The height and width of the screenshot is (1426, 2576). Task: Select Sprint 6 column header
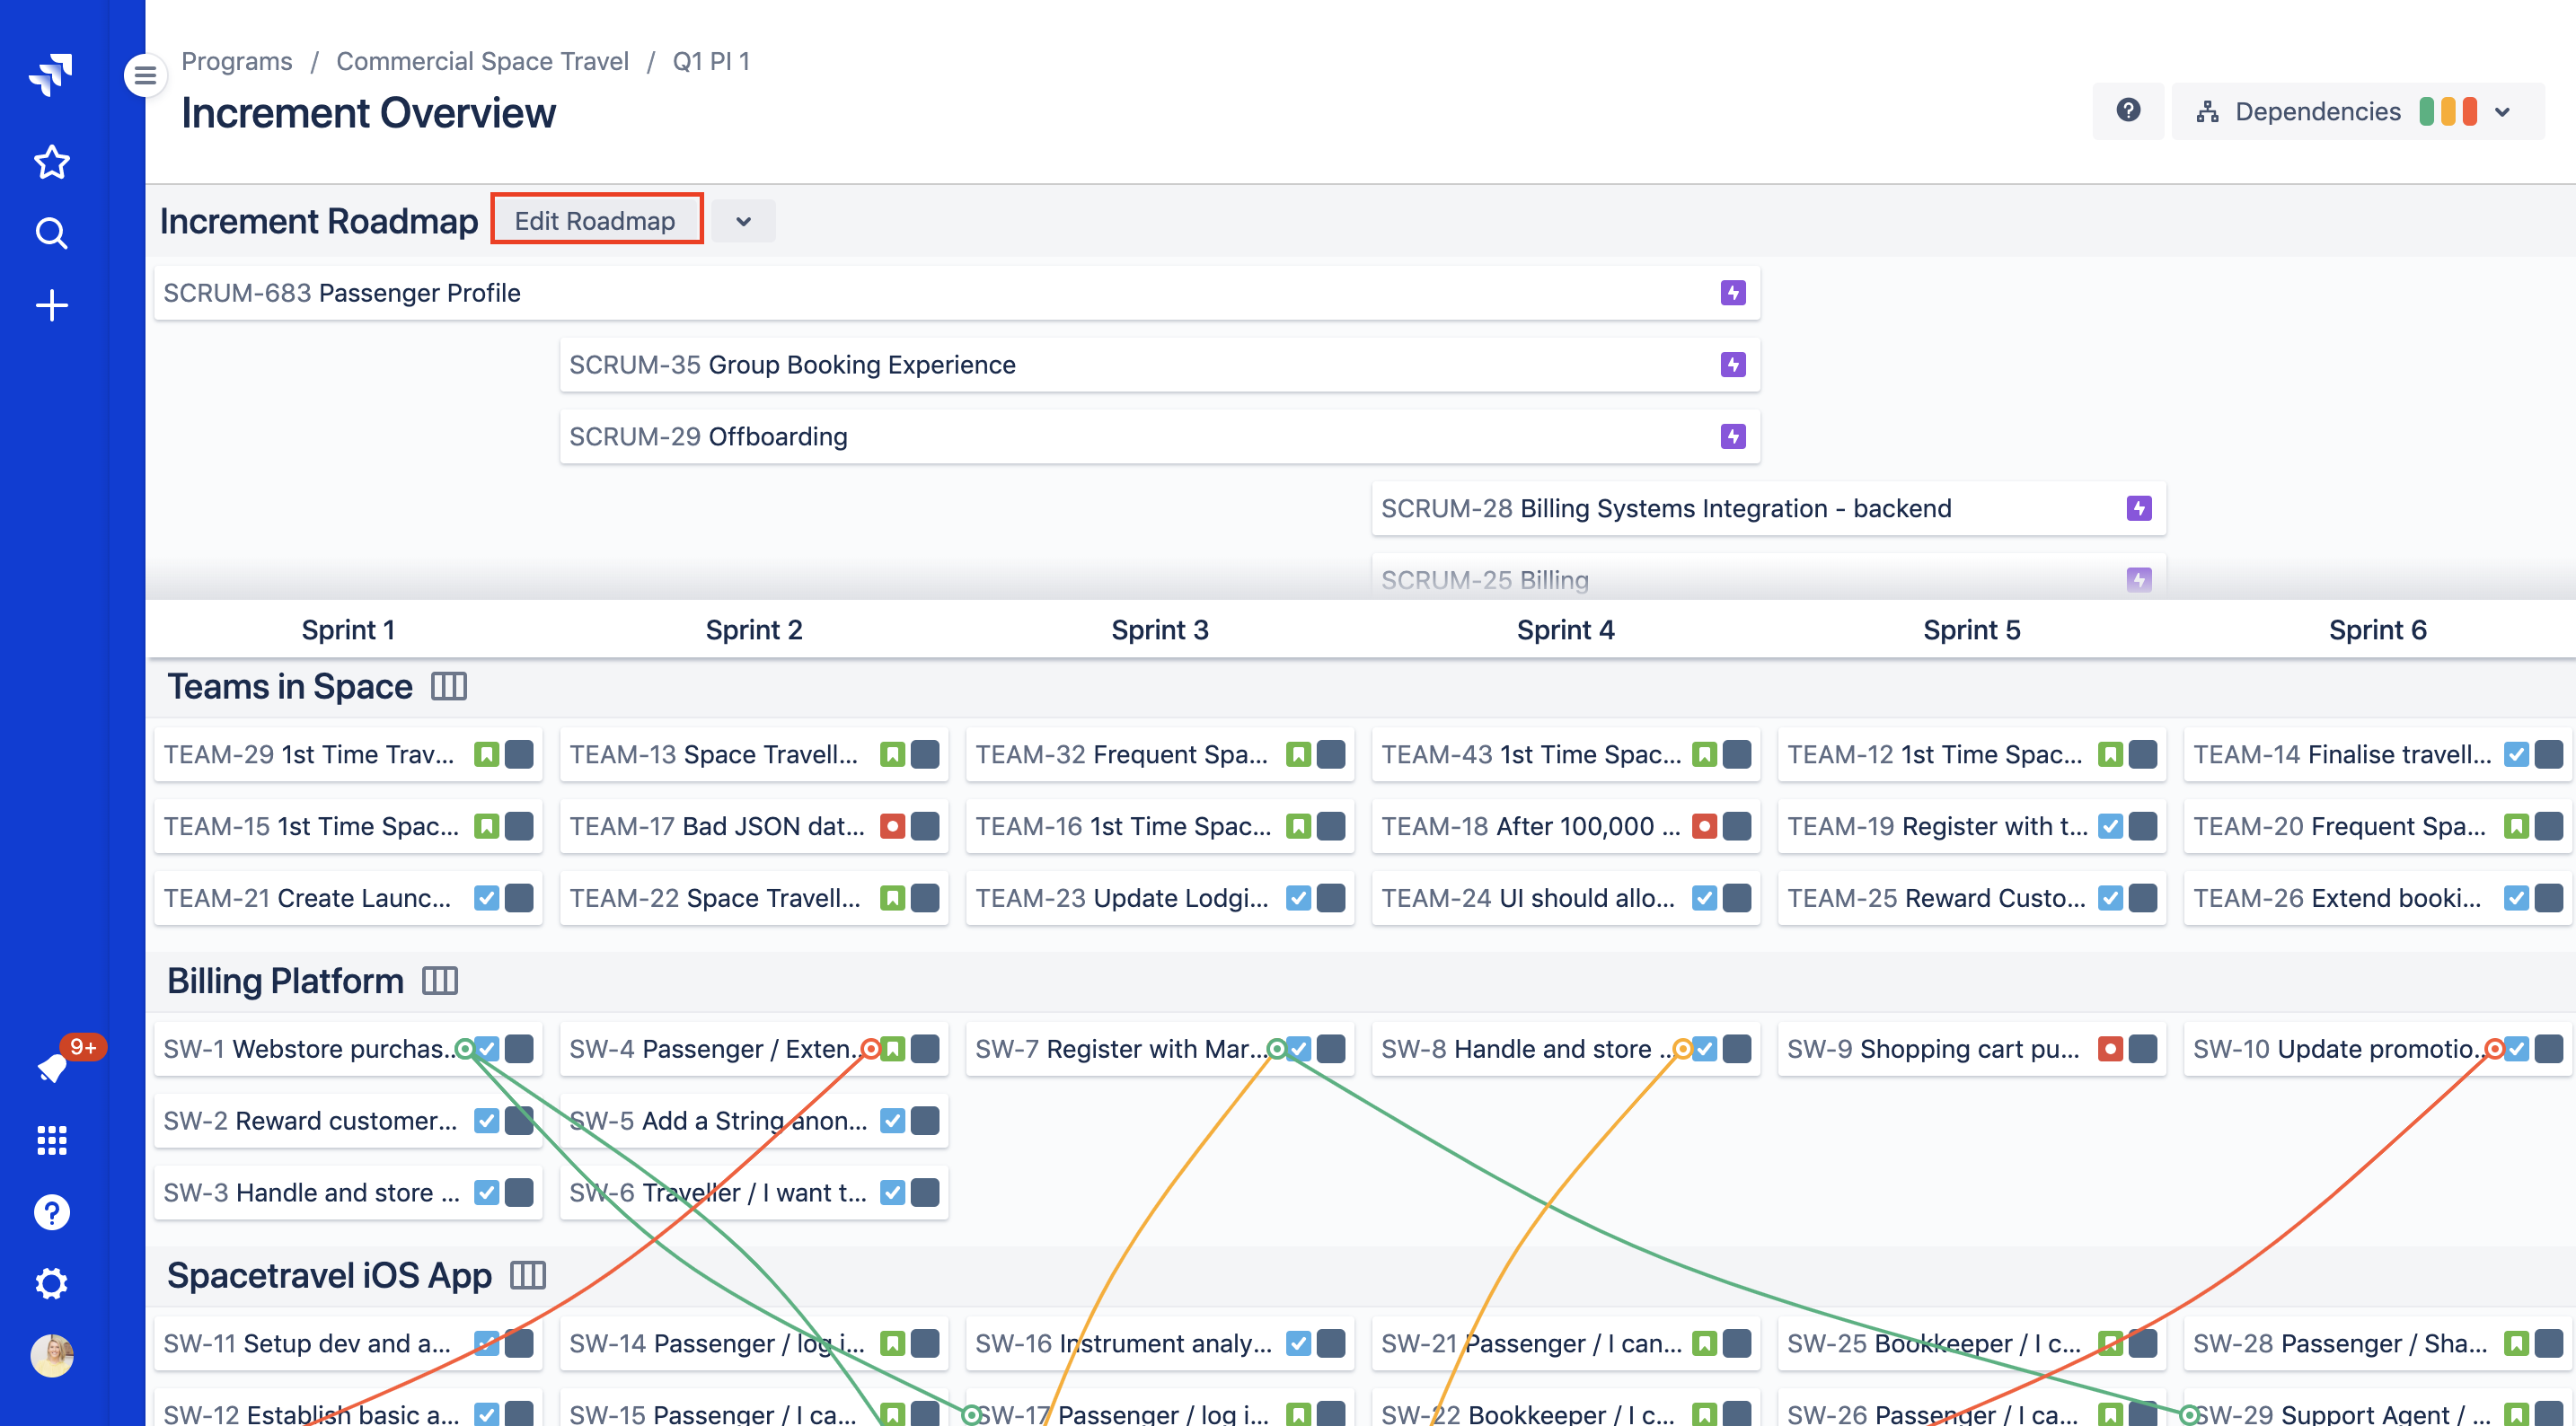(2378, 630)
